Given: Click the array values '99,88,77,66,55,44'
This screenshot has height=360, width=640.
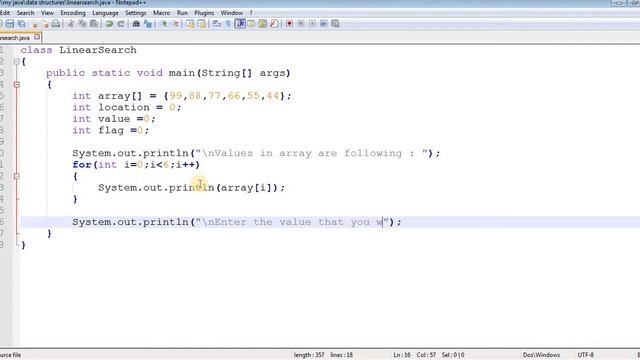Looking at the screenshot, I should click(x=224, y=96).
